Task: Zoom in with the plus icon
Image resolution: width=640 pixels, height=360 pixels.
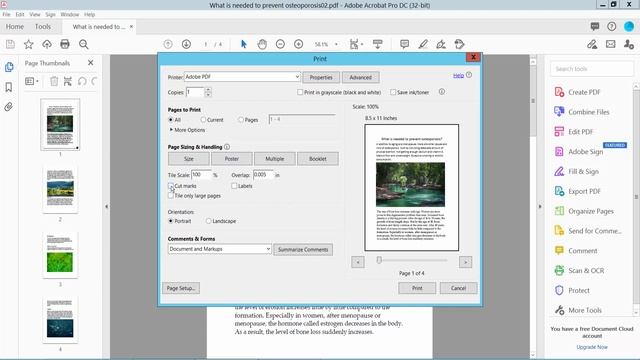Action: (x=298, y=44)
